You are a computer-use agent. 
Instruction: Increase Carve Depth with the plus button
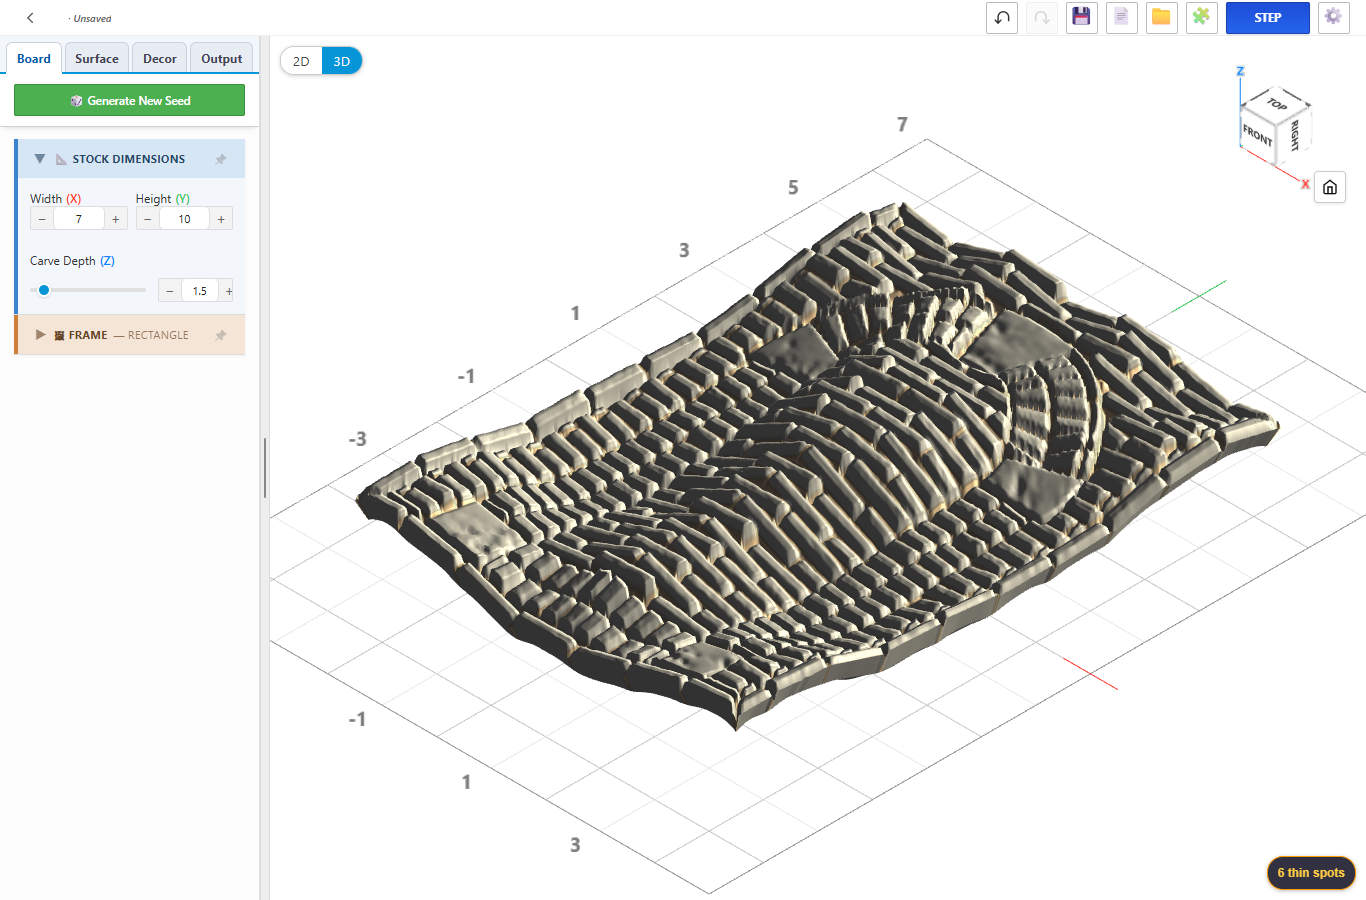(x=228, y=291)
